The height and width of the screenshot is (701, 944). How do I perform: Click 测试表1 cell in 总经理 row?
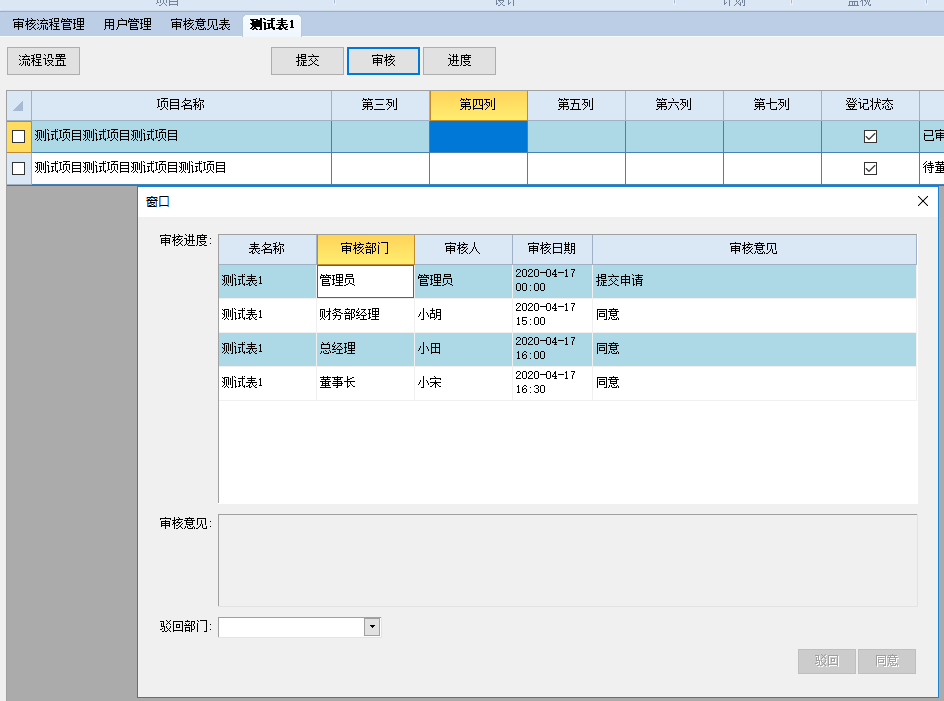tap(267, 349)
